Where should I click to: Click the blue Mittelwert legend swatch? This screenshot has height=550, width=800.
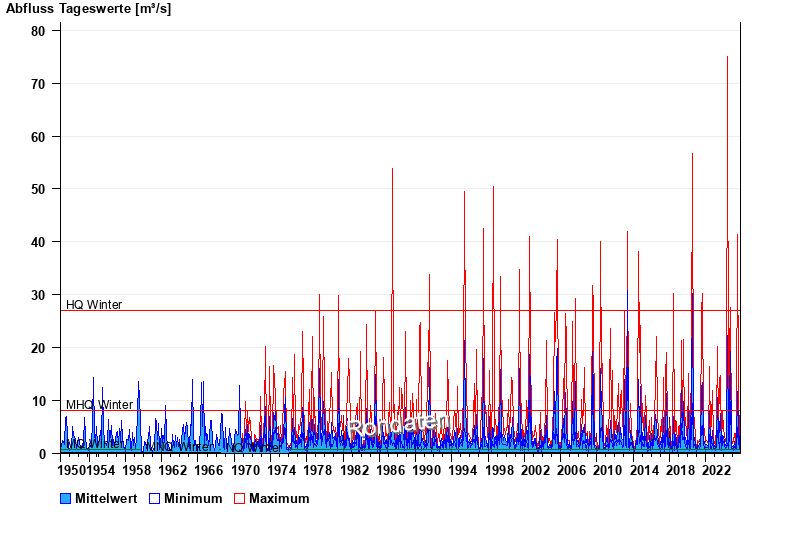(x=66, y=499)
